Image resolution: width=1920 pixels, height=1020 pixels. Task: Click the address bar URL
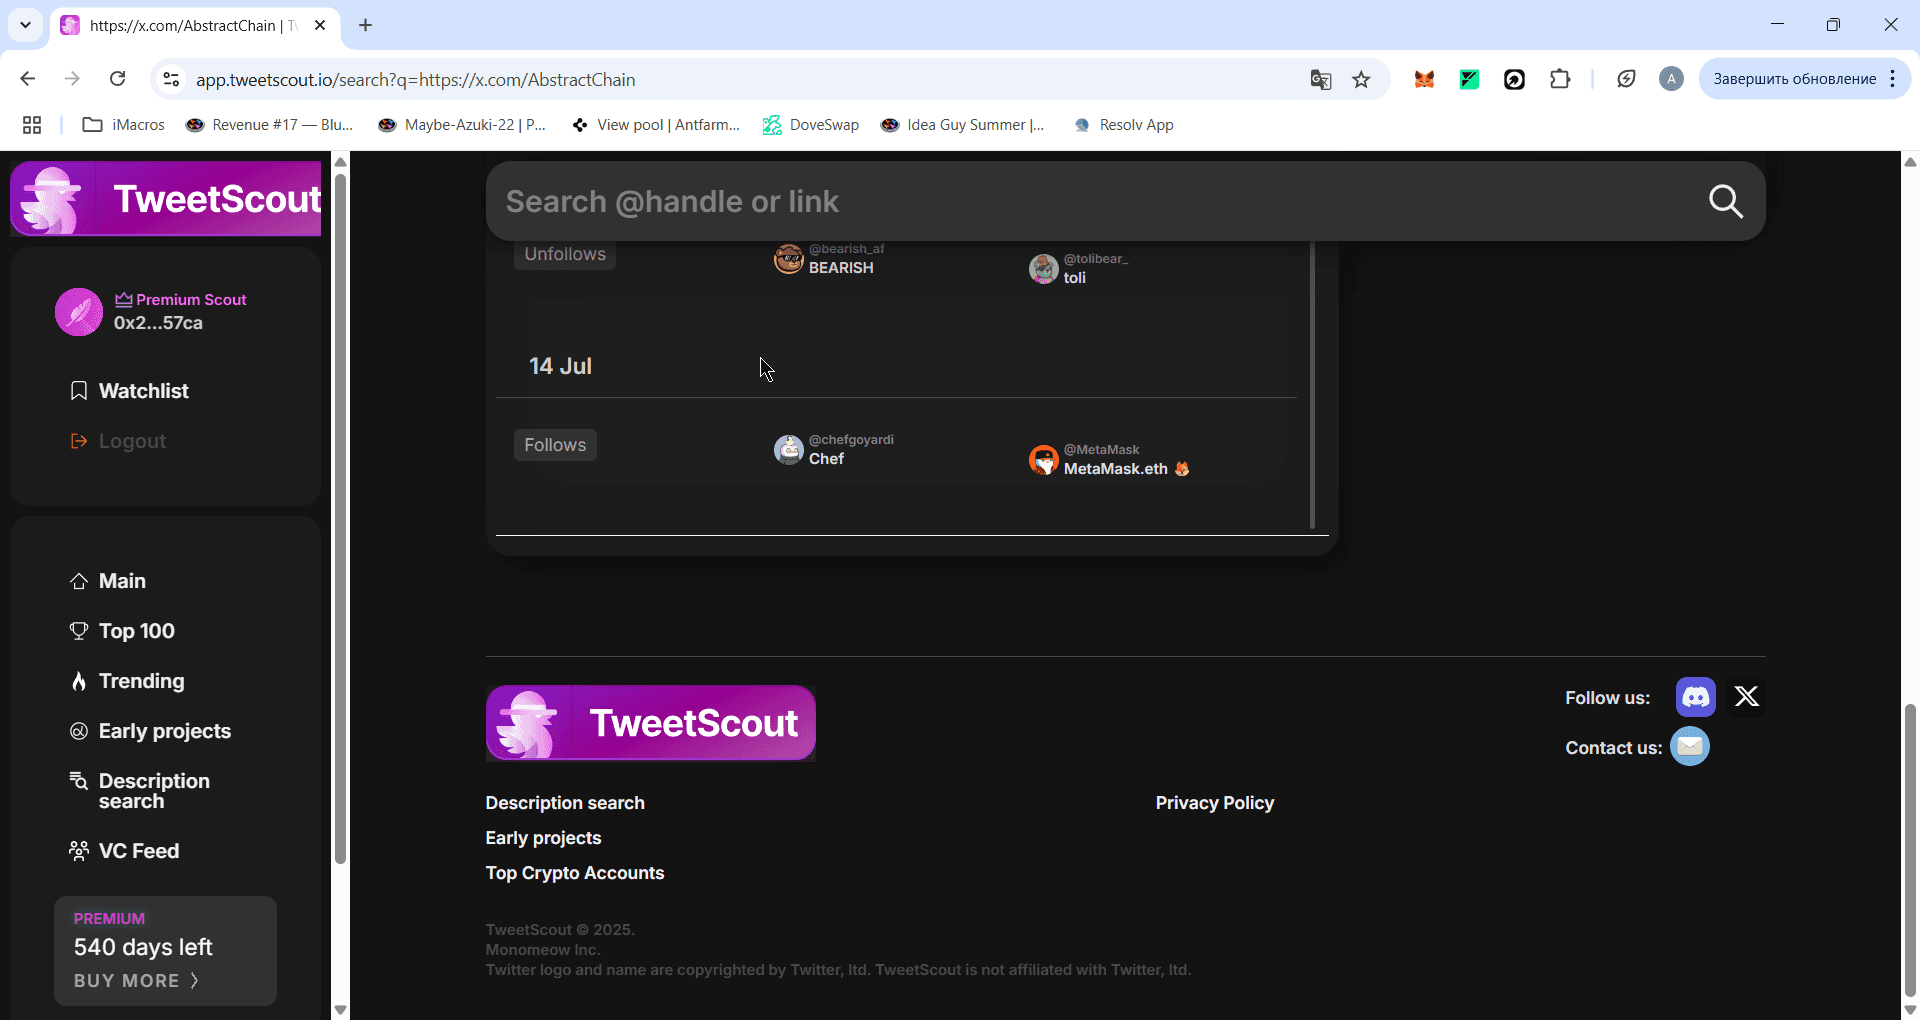coord(416,79)
